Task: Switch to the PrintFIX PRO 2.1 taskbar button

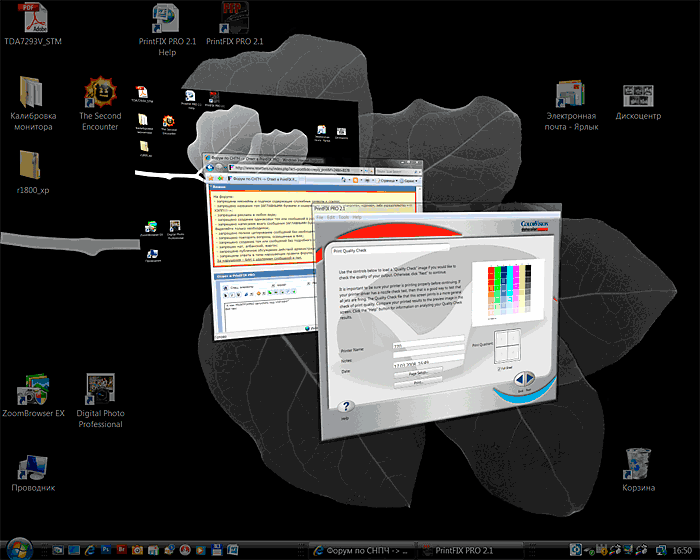Action: point(470,550)
